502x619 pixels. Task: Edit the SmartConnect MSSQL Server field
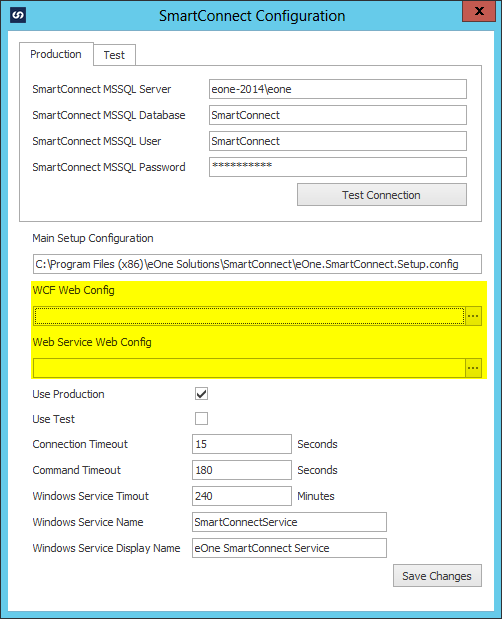pyautogui.click(x=338, y=89)
